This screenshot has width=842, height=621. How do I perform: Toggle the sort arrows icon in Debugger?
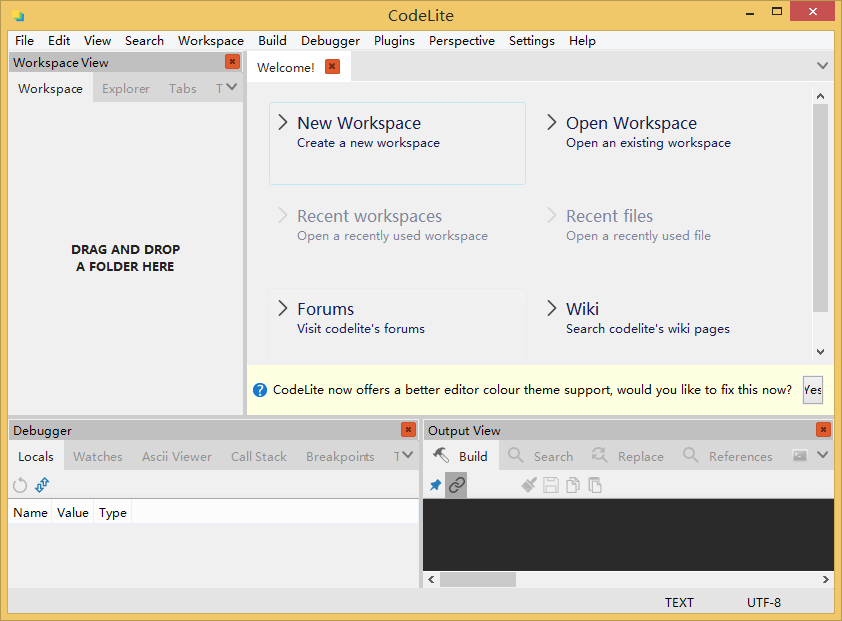coord(41,485)
